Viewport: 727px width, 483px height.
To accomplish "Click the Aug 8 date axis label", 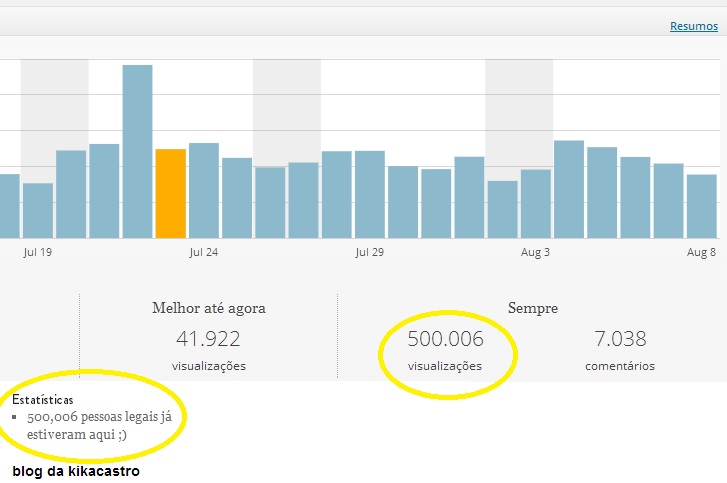I will tap(702, 252).
